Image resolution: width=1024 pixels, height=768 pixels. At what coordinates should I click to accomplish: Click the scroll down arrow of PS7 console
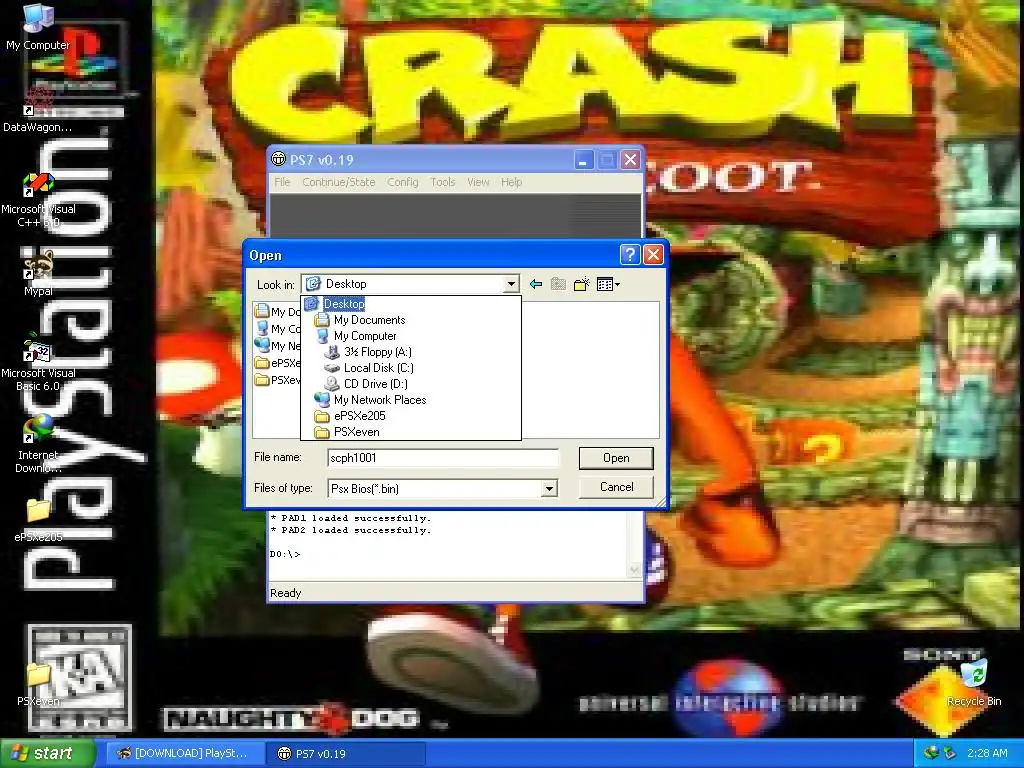click(x=633, y=570)
